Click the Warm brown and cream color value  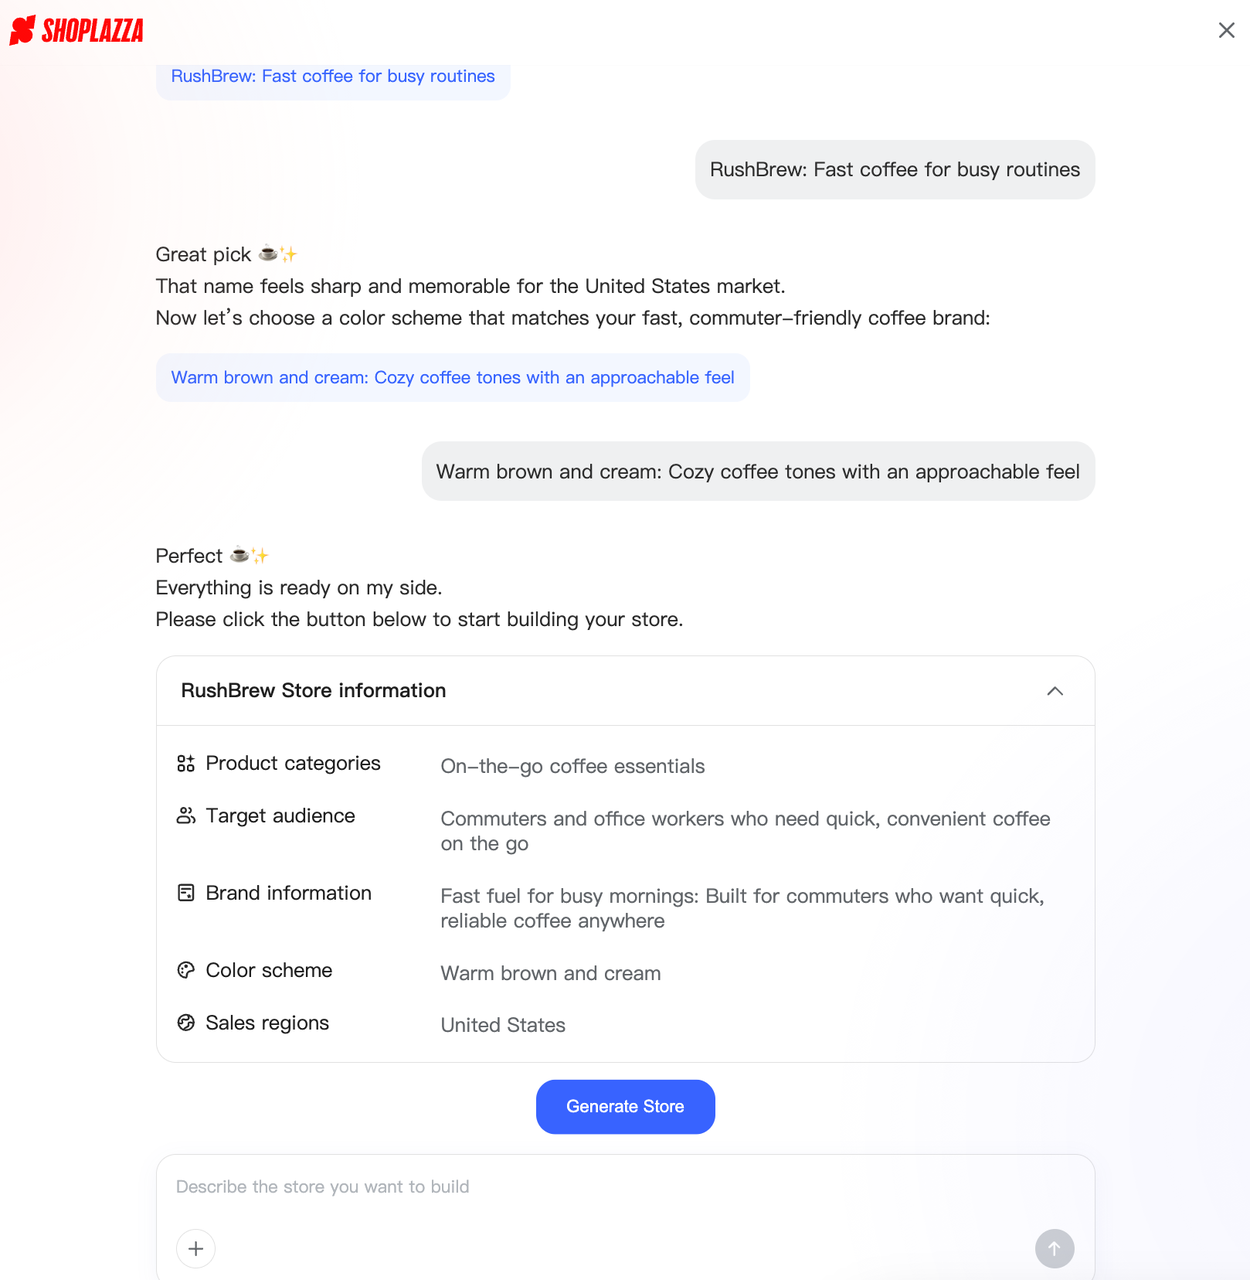pyautogui.click(x=550, y=973)
